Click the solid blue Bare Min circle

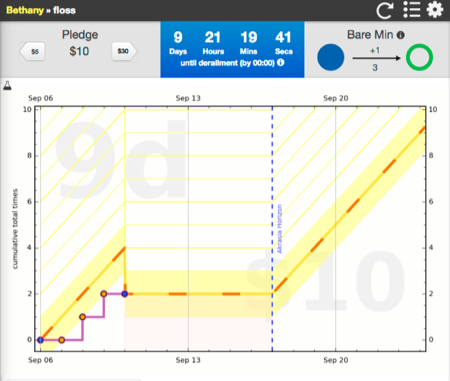331,57
